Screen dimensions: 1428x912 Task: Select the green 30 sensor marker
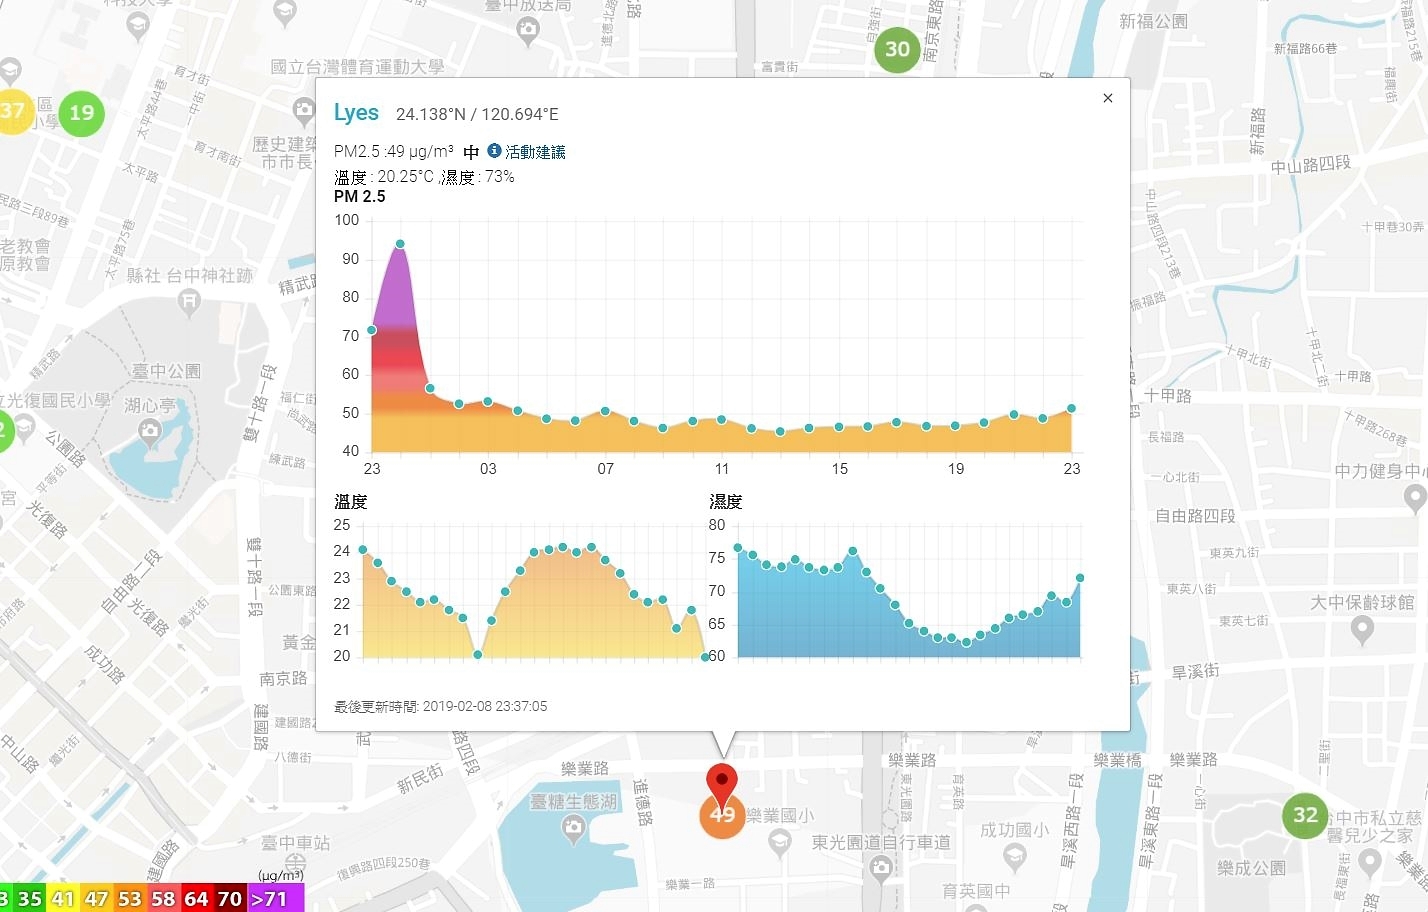click(x=897, y=49)
